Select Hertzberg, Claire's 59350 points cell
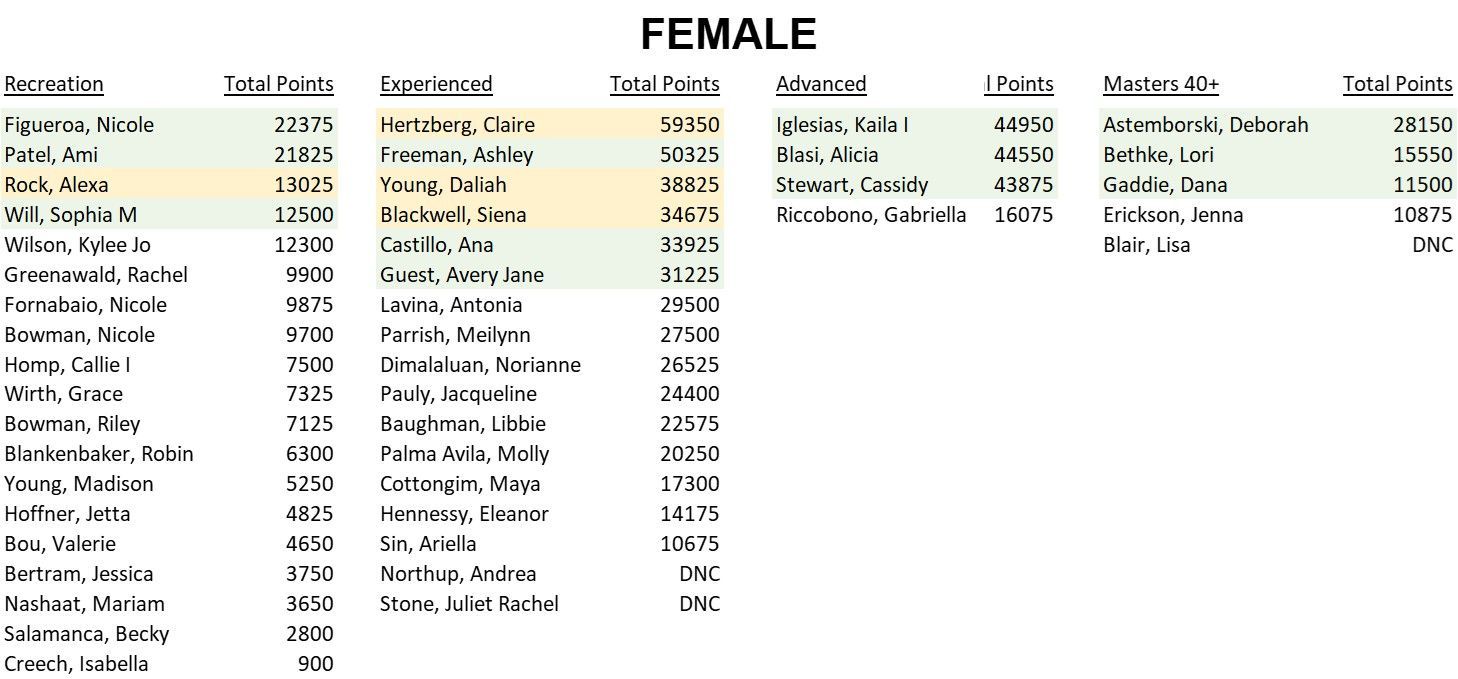 (x=689, y=125)
